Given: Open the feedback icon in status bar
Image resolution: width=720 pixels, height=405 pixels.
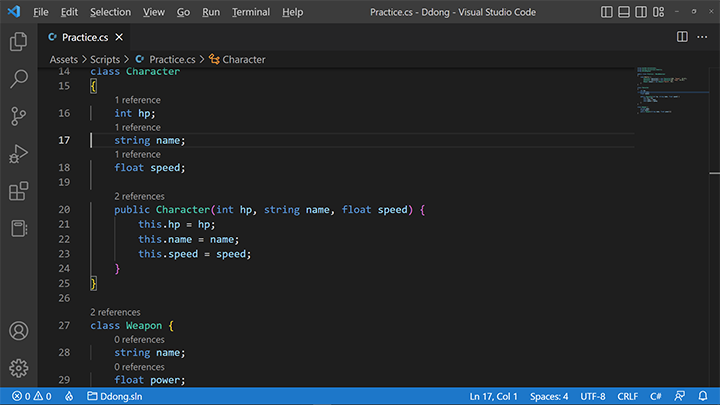Looking at the screenshot, I should [x=680, y=396].
